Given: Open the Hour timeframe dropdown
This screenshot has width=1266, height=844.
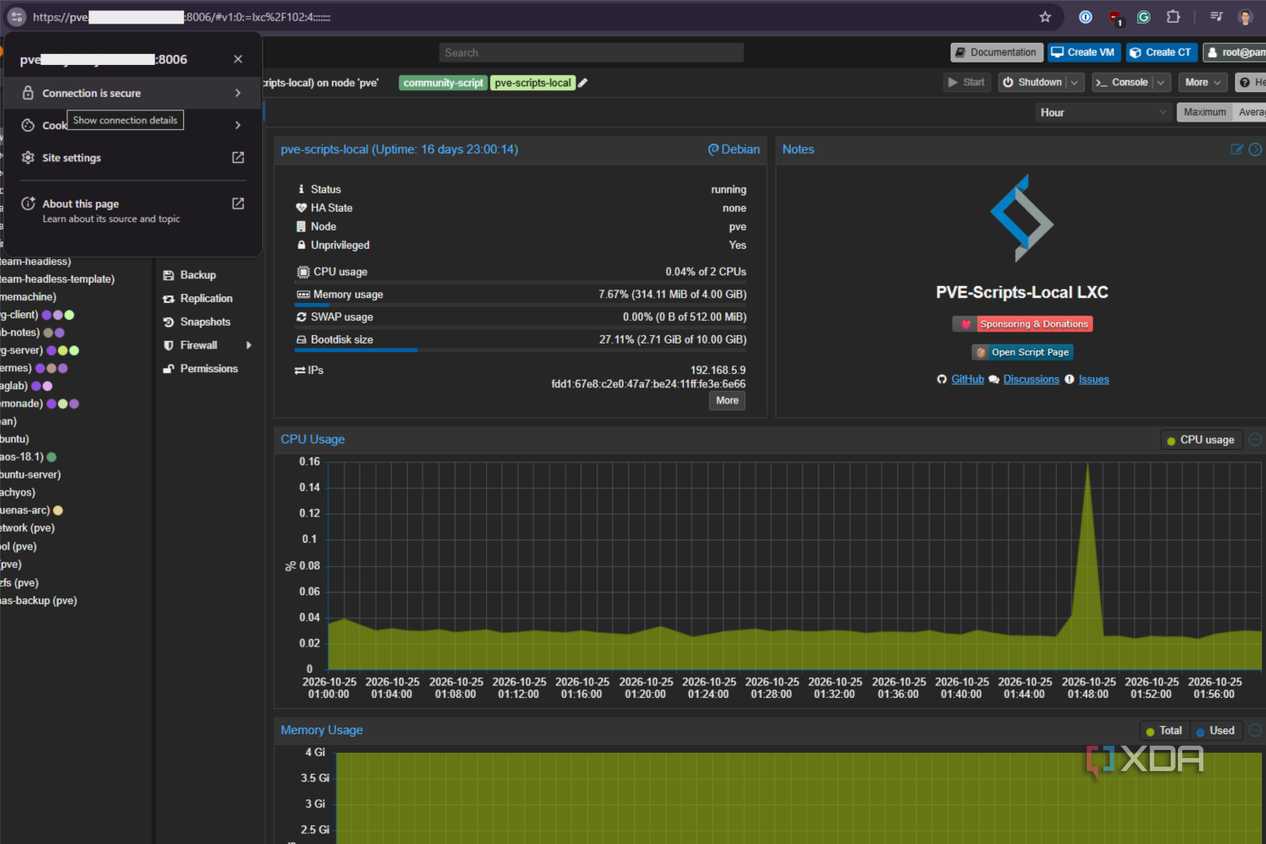Looking at the screenshot, I should click(1103, 112).
